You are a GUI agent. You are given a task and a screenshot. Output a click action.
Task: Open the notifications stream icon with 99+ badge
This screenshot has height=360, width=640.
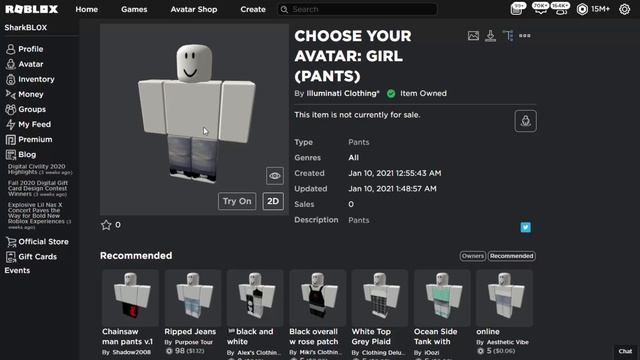coord(517,9)
